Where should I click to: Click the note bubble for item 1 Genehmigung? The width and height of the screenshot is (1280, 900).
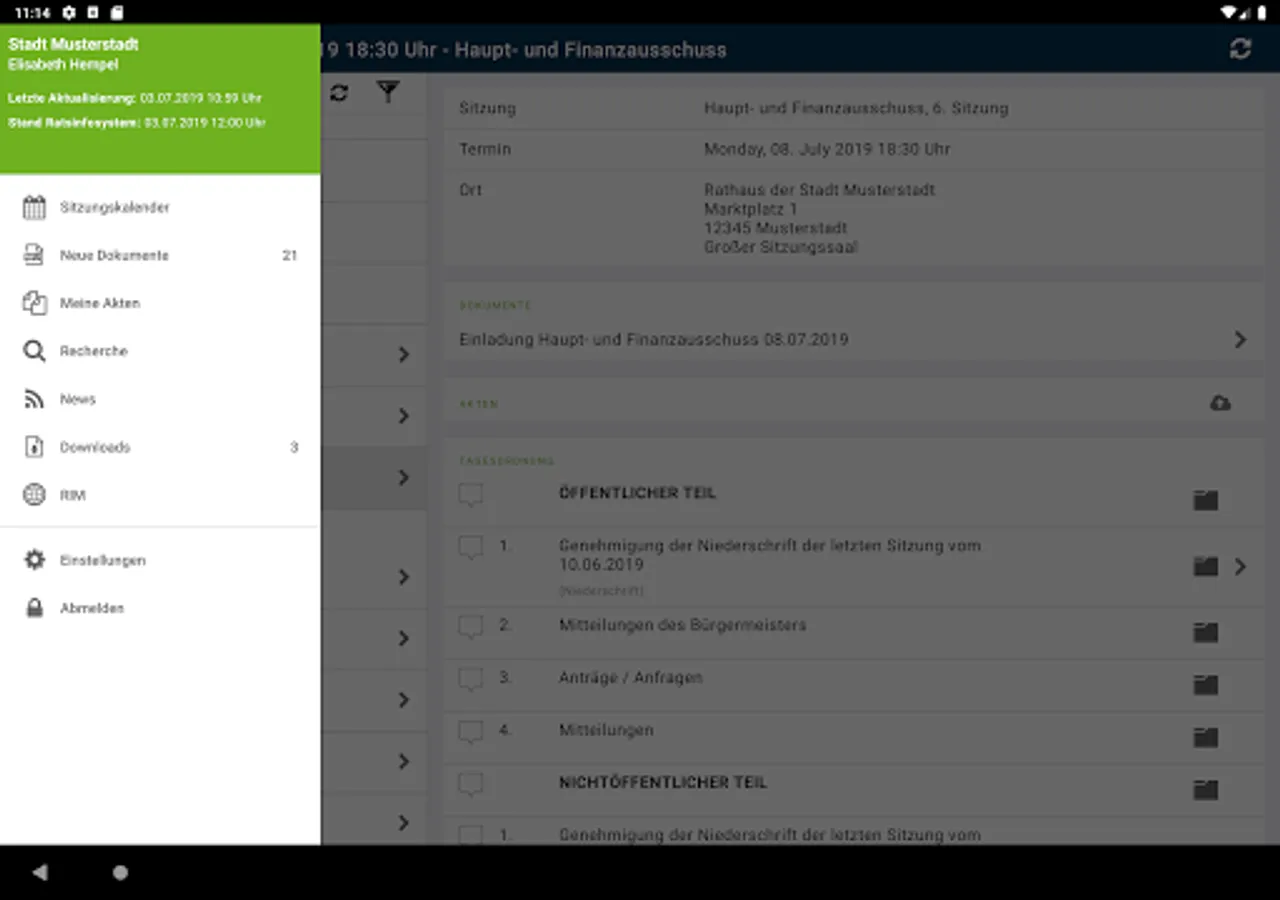point(470,548)
